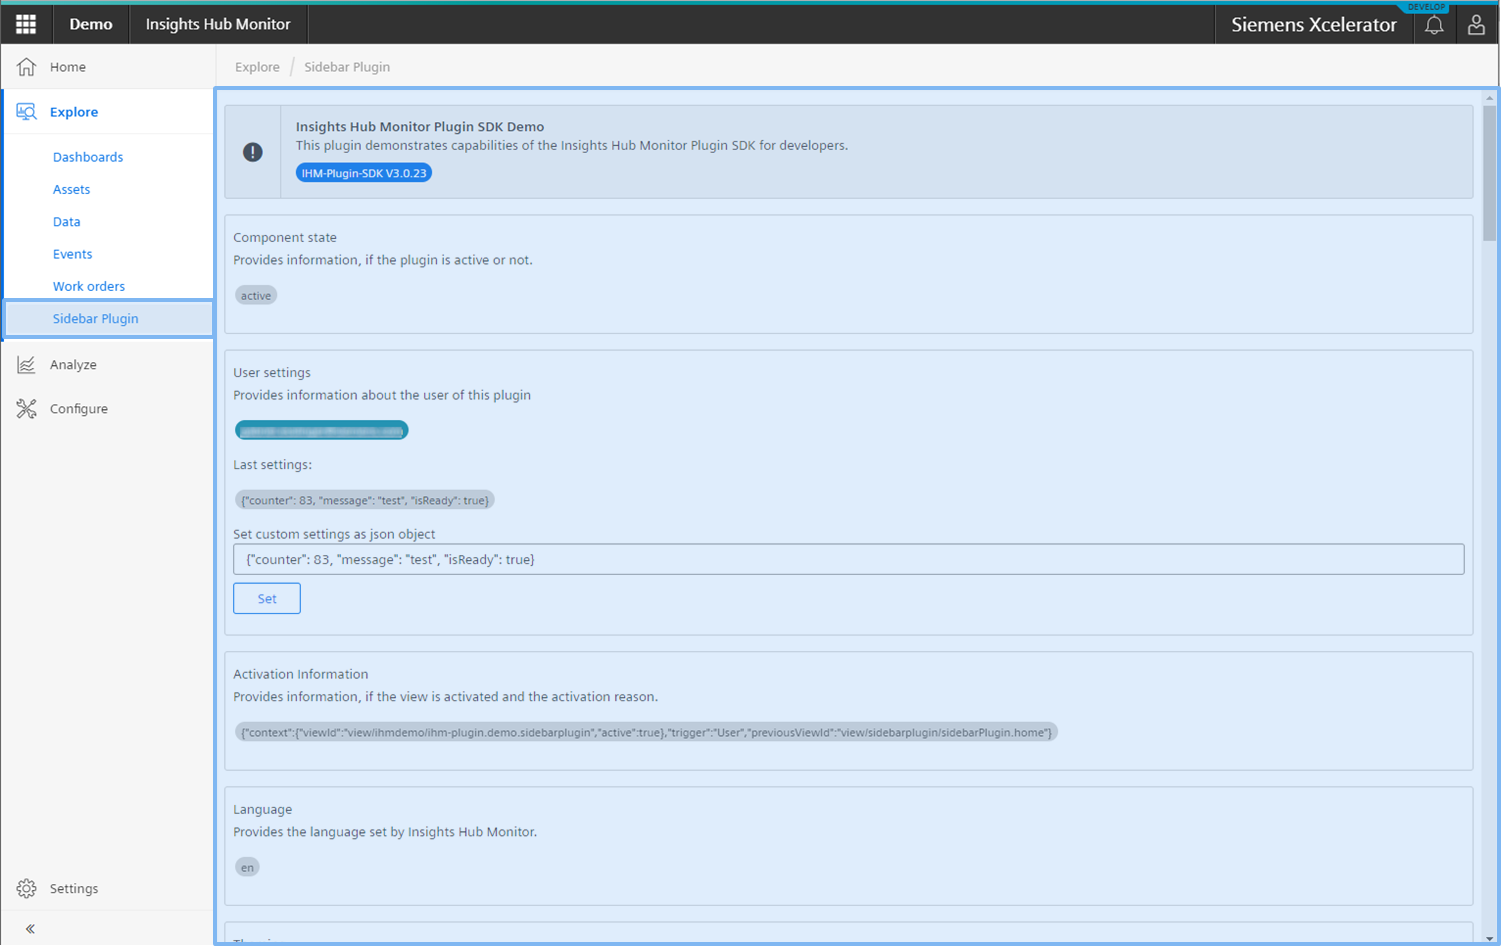Open the Assets page
Viewport: 1501px width, 946px height.
[71, 189]
